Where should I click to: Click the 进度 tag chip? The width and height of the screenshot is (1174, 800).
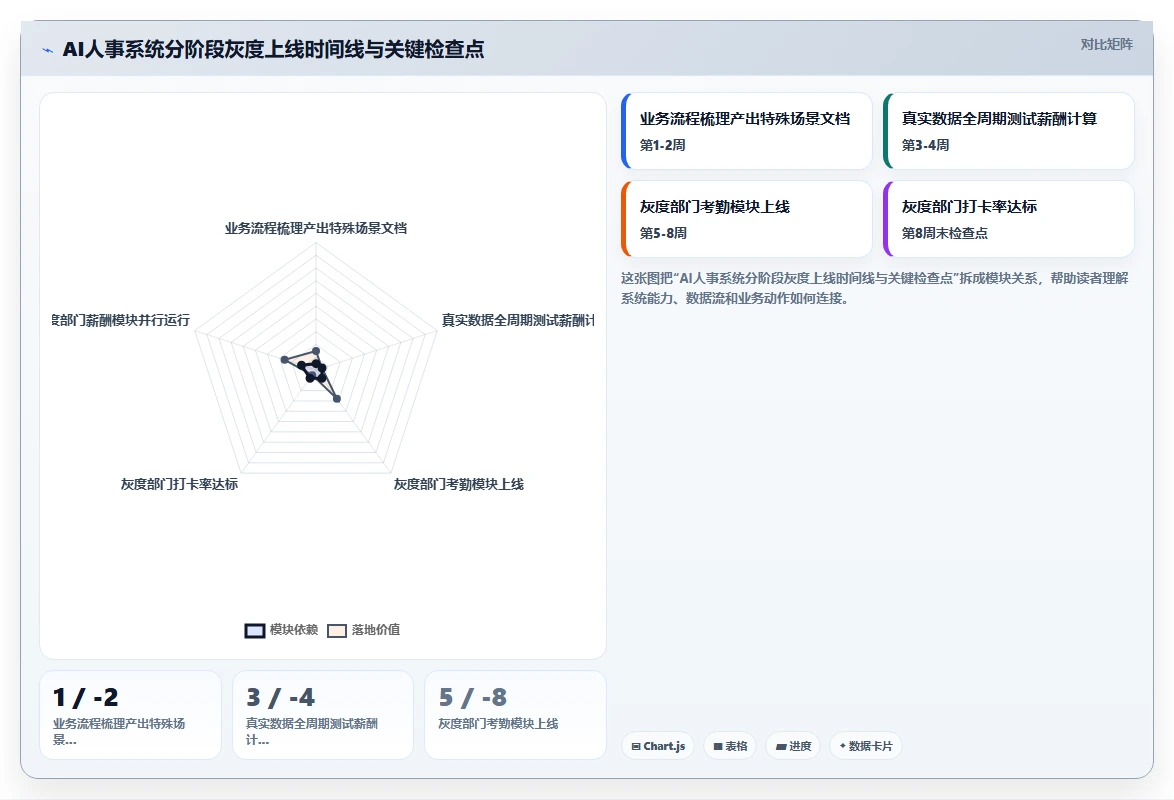[793, 746]
